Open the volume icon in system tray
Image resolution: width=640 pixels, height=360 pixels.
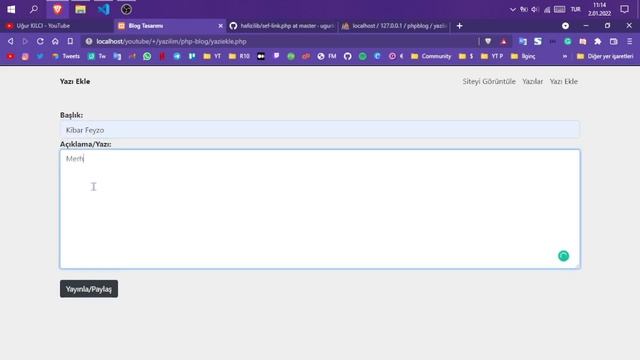535,9
